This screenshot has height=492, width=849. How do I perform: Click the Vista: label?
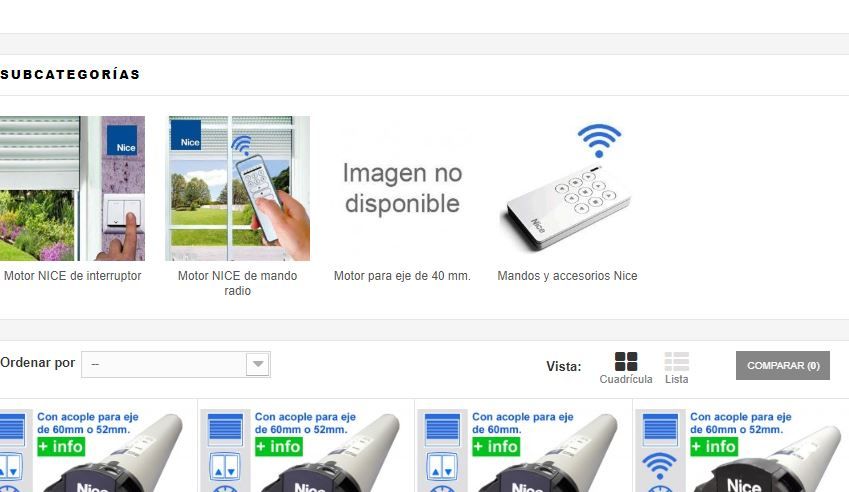click(564, 366)
